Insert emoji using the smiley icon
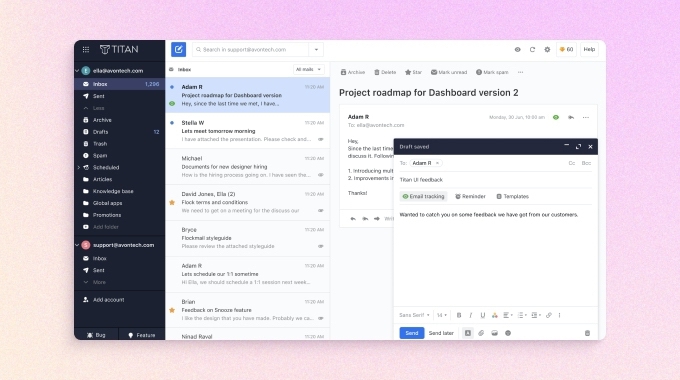The height and width of the screenshot is (380, 680). point(508,333)
